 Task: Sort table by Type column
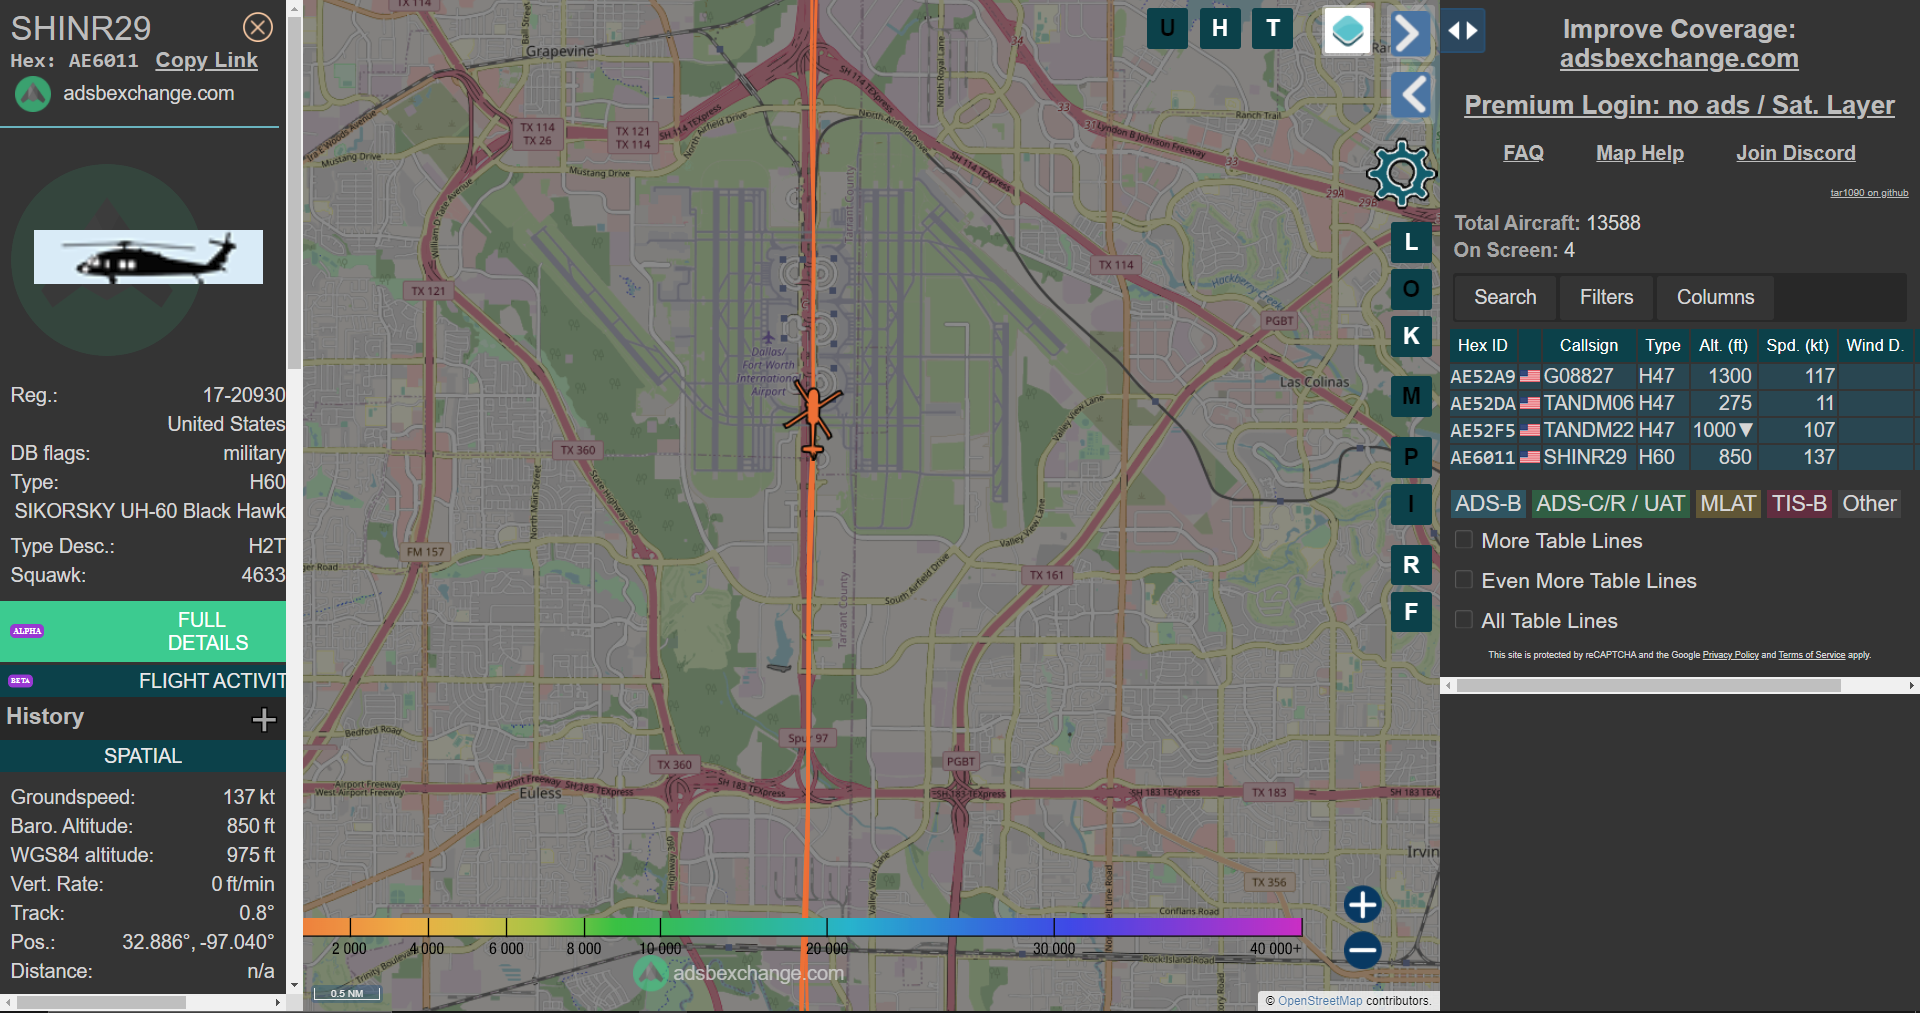[1662, 345]
